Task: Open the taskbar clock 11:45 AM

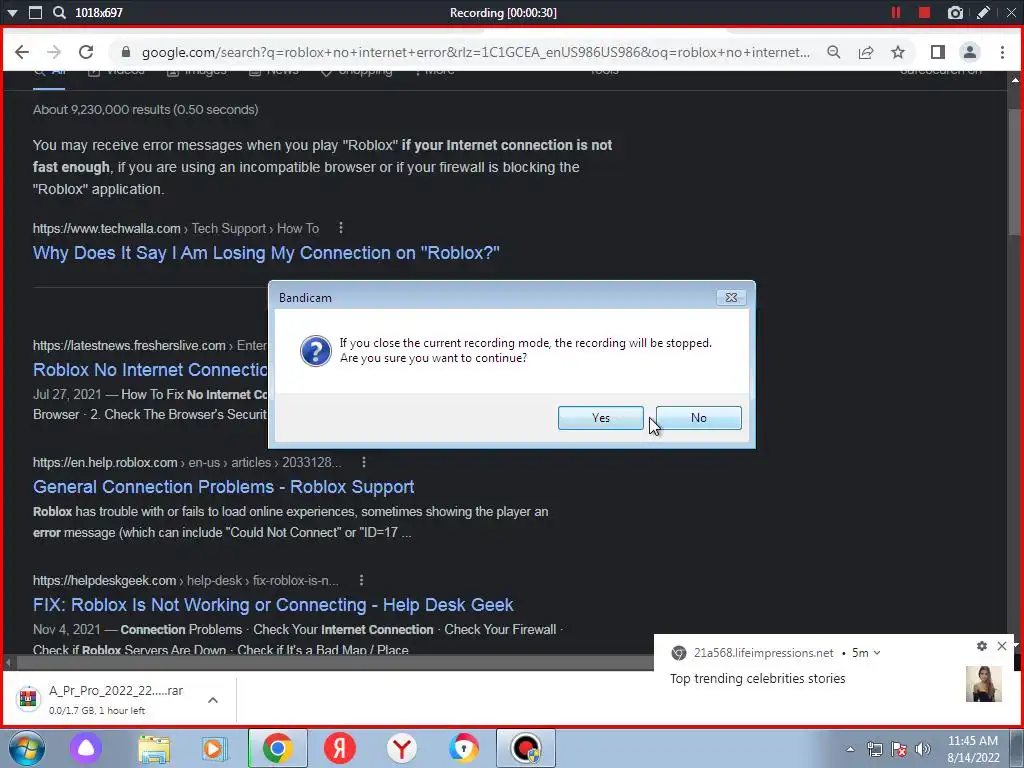Action: [973, 749]
